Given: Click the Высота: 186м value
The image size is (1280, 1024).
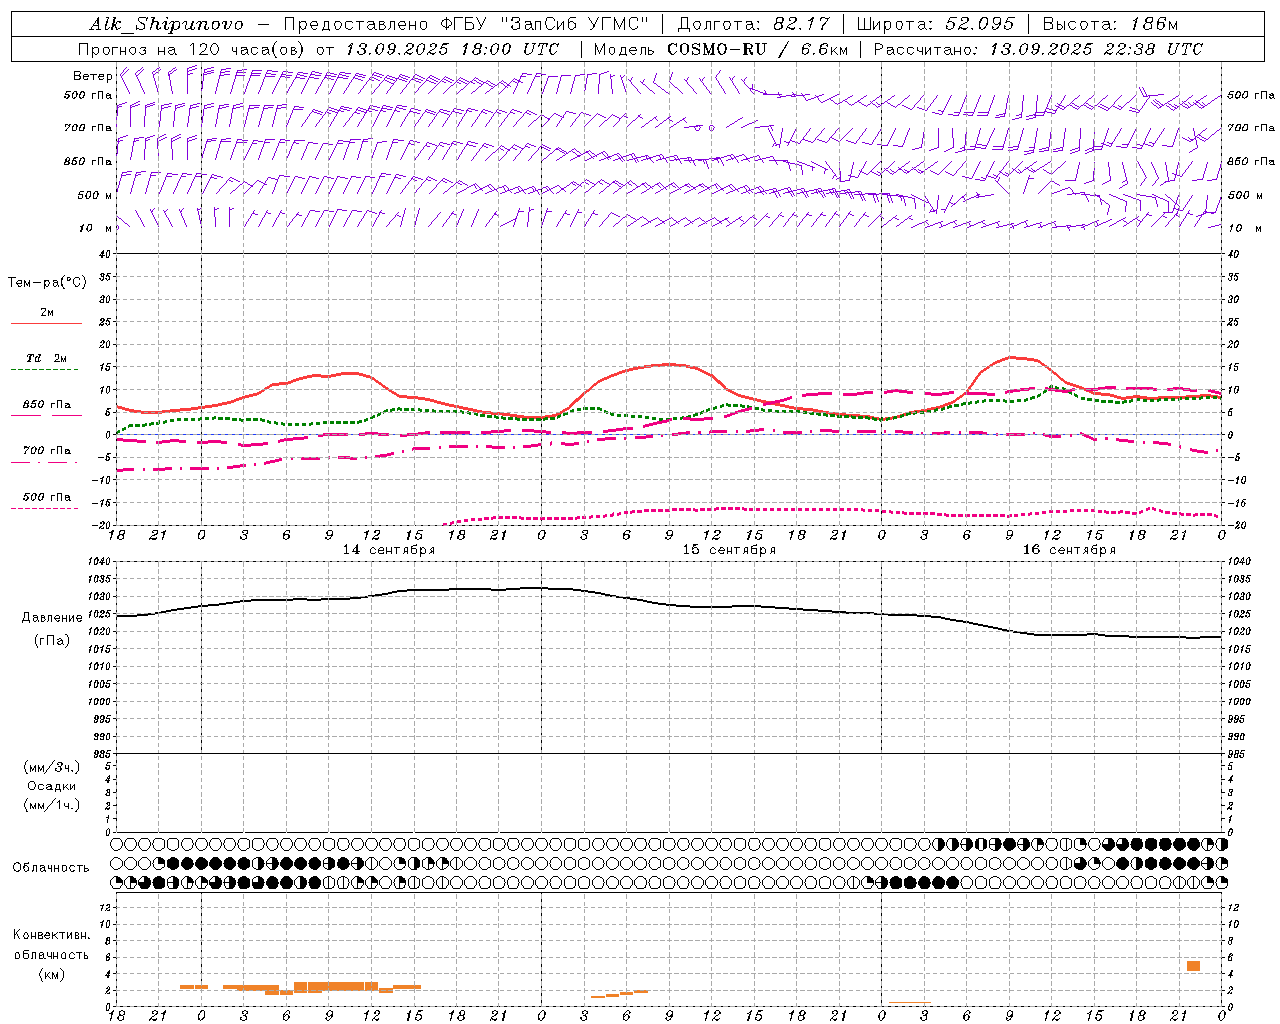Looking at the screenshot, I should 1110,24.
